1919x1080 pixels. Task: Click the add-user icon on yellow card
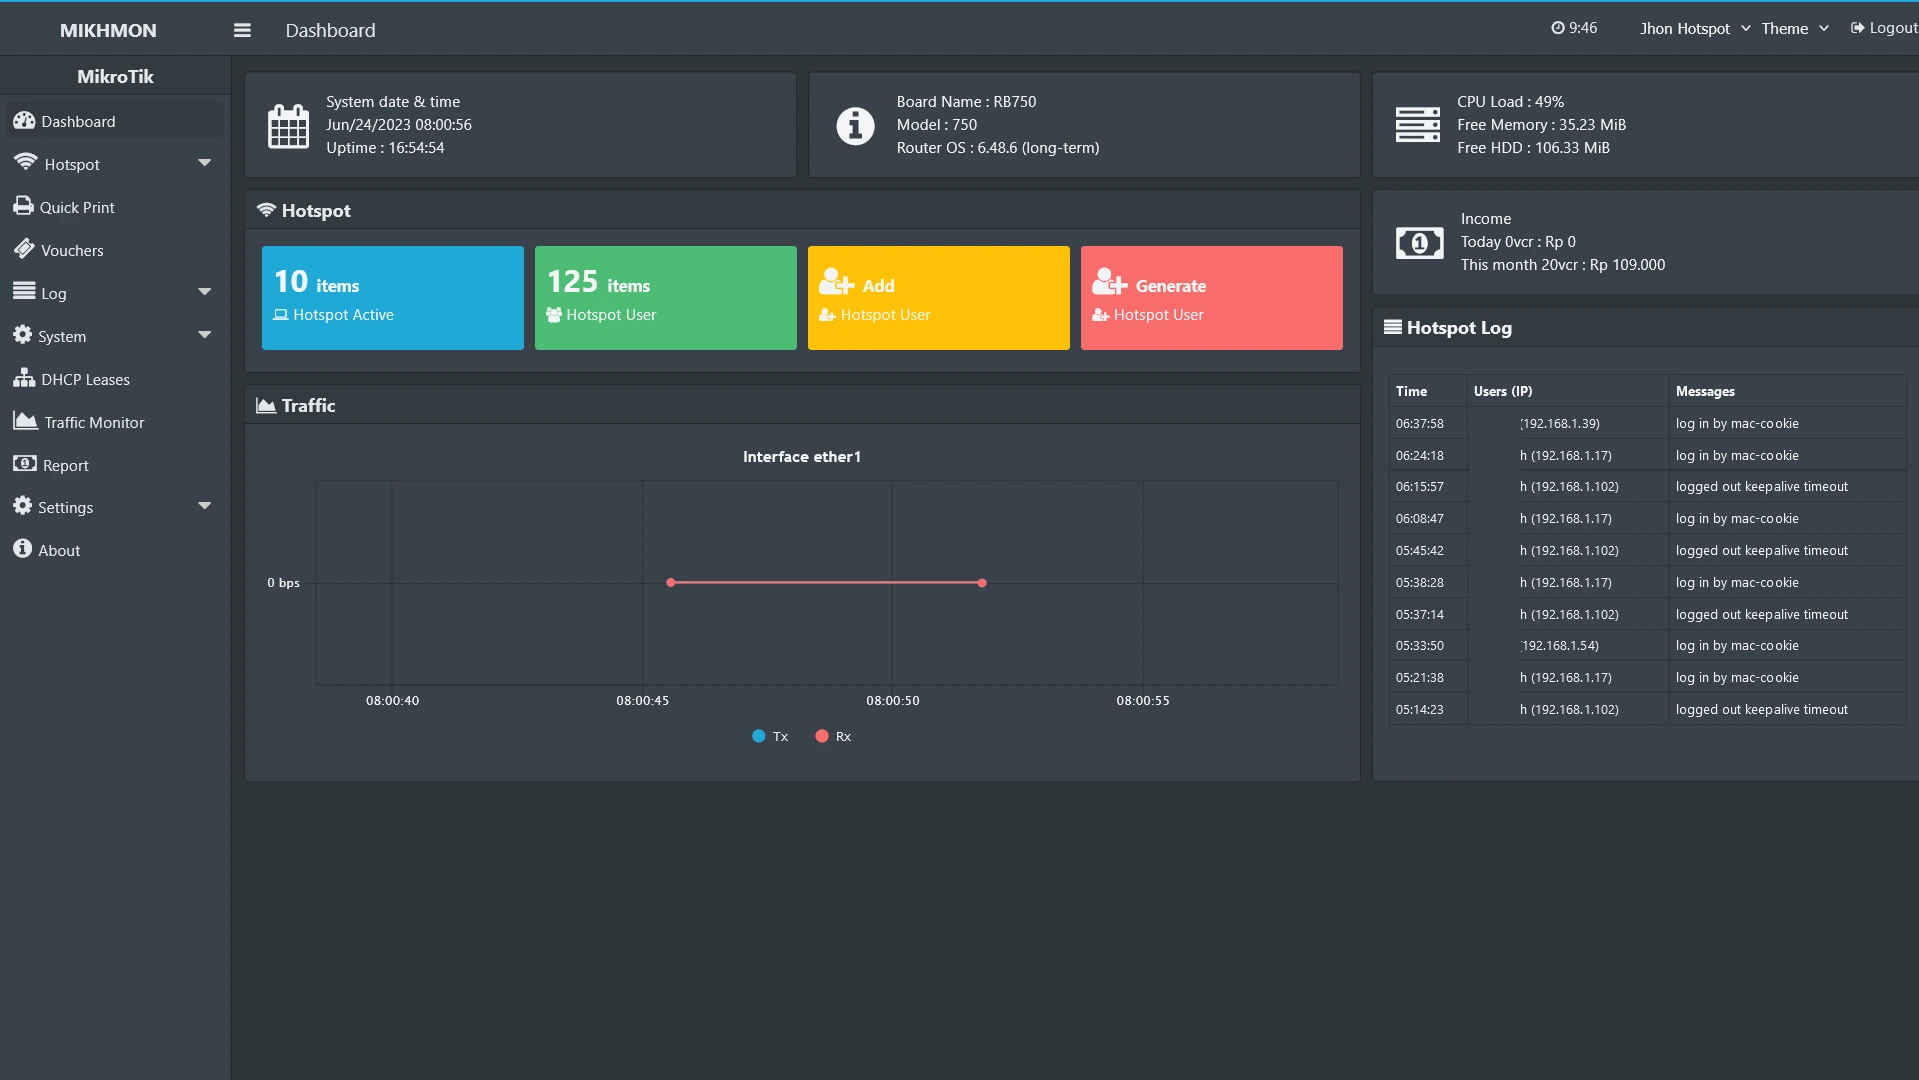(x=836, y=282)
